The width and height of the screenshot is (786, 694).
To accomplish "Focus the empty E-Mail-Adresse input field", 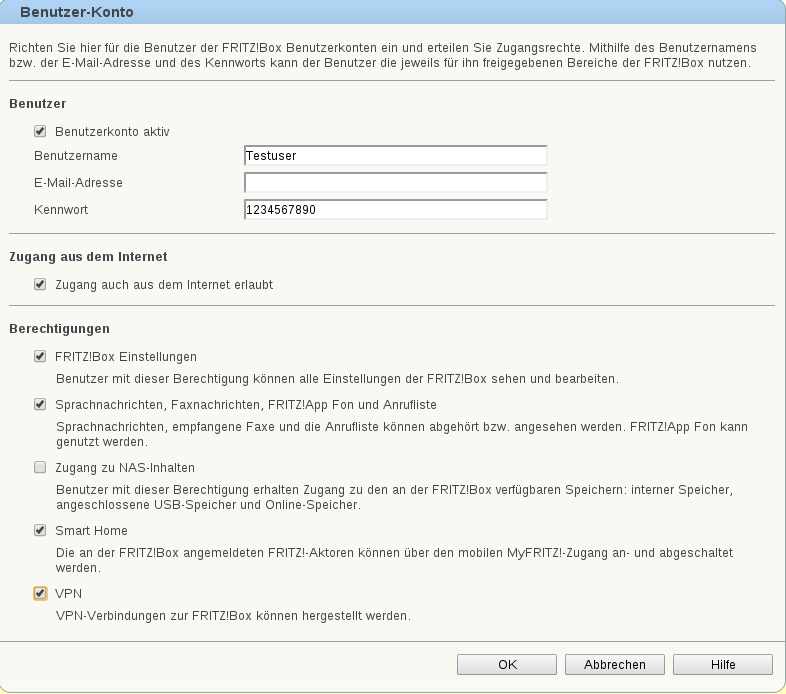I will (396, 183).
